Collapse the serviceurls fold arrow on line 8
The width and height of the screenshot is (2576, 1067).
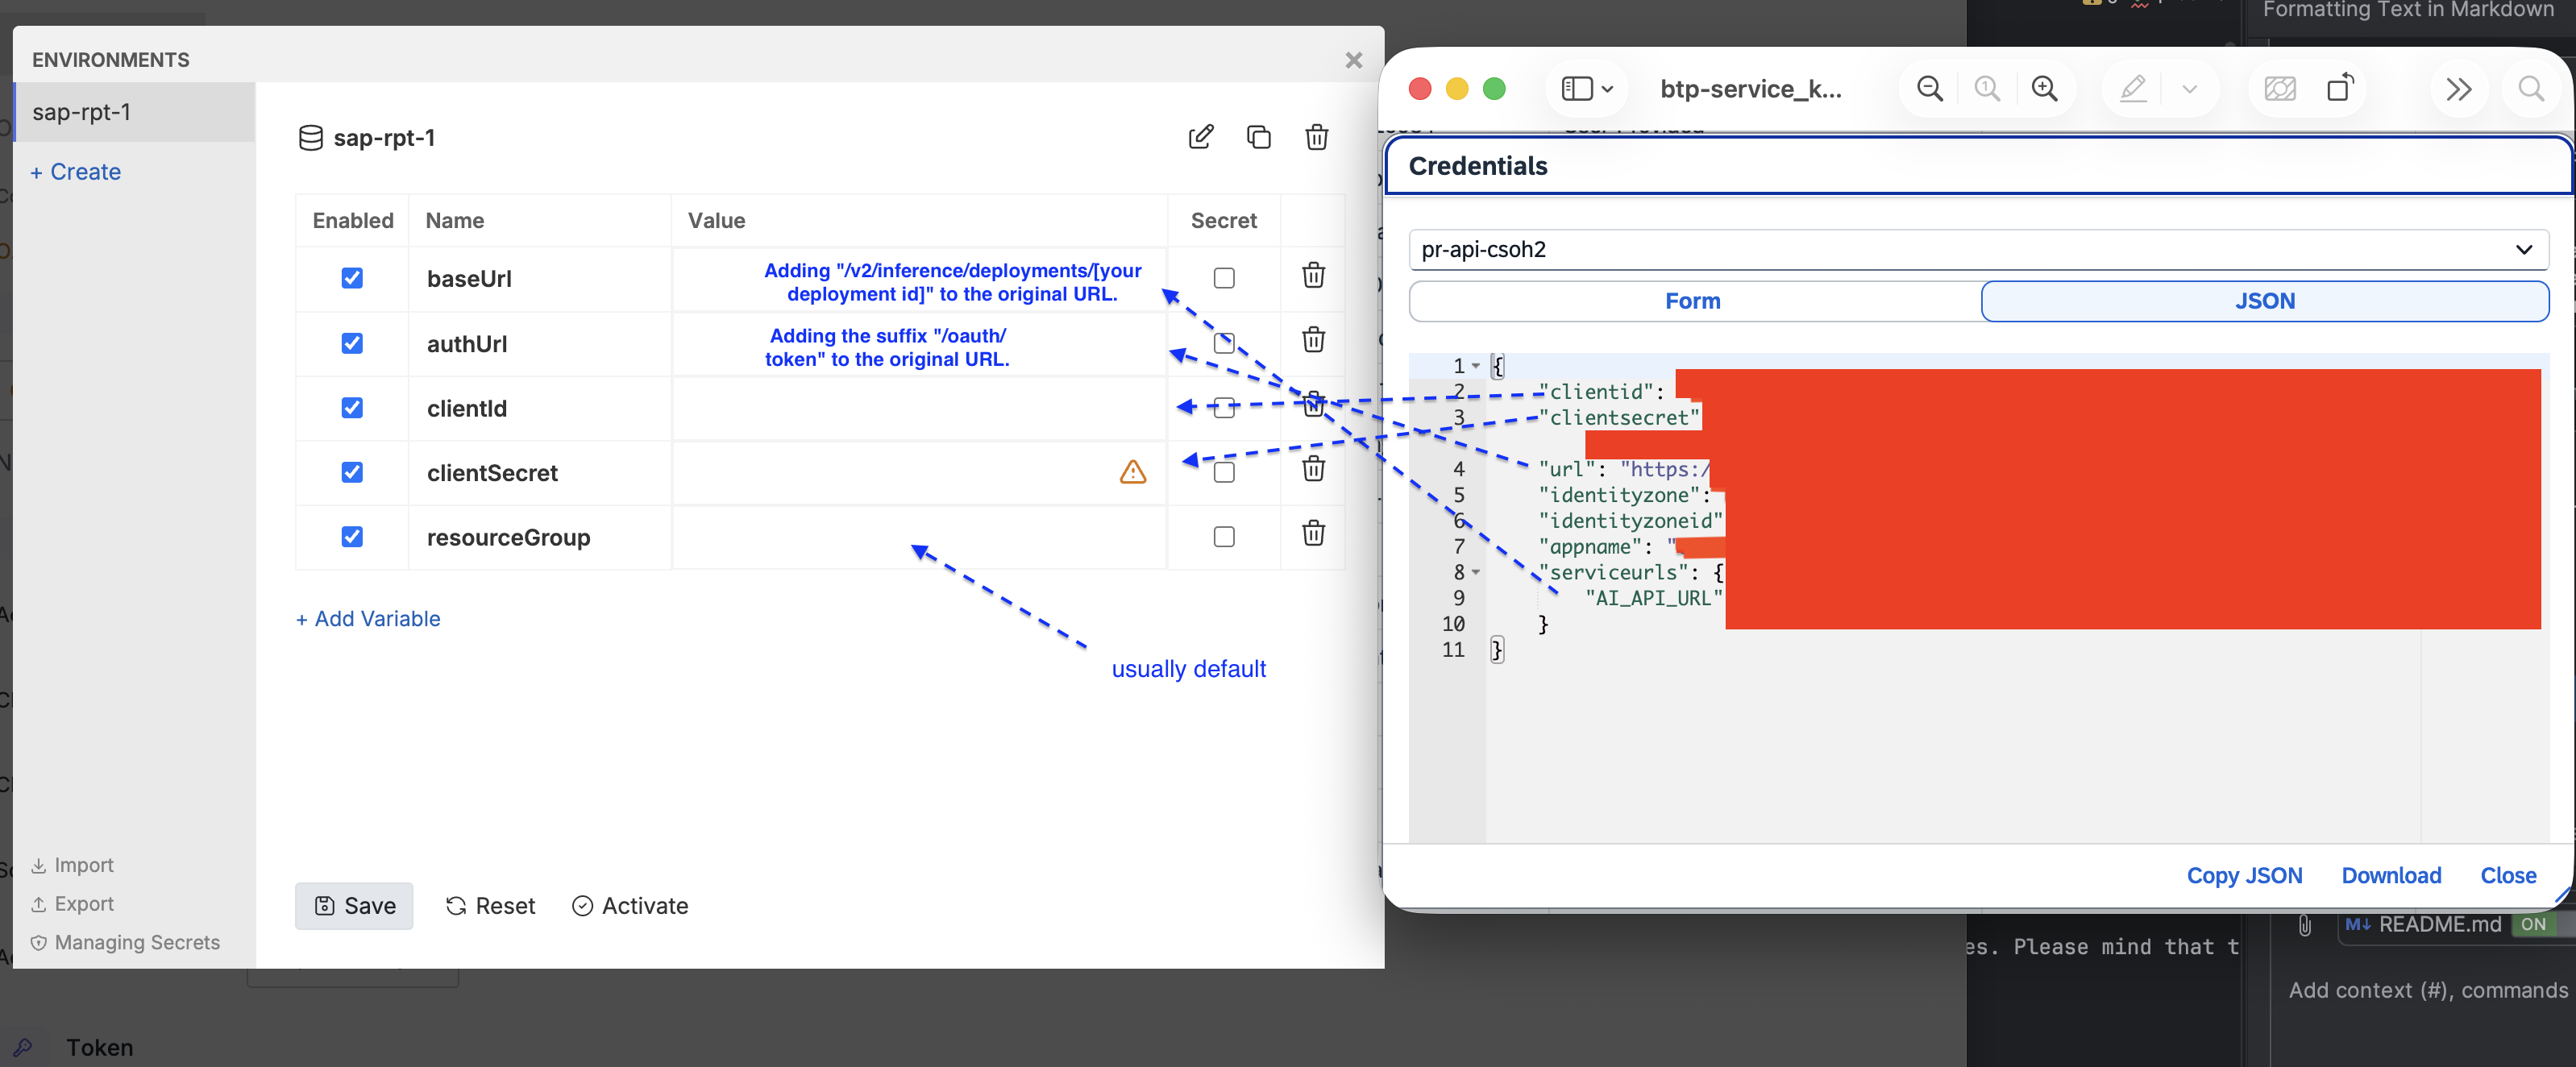(1476, 573)
